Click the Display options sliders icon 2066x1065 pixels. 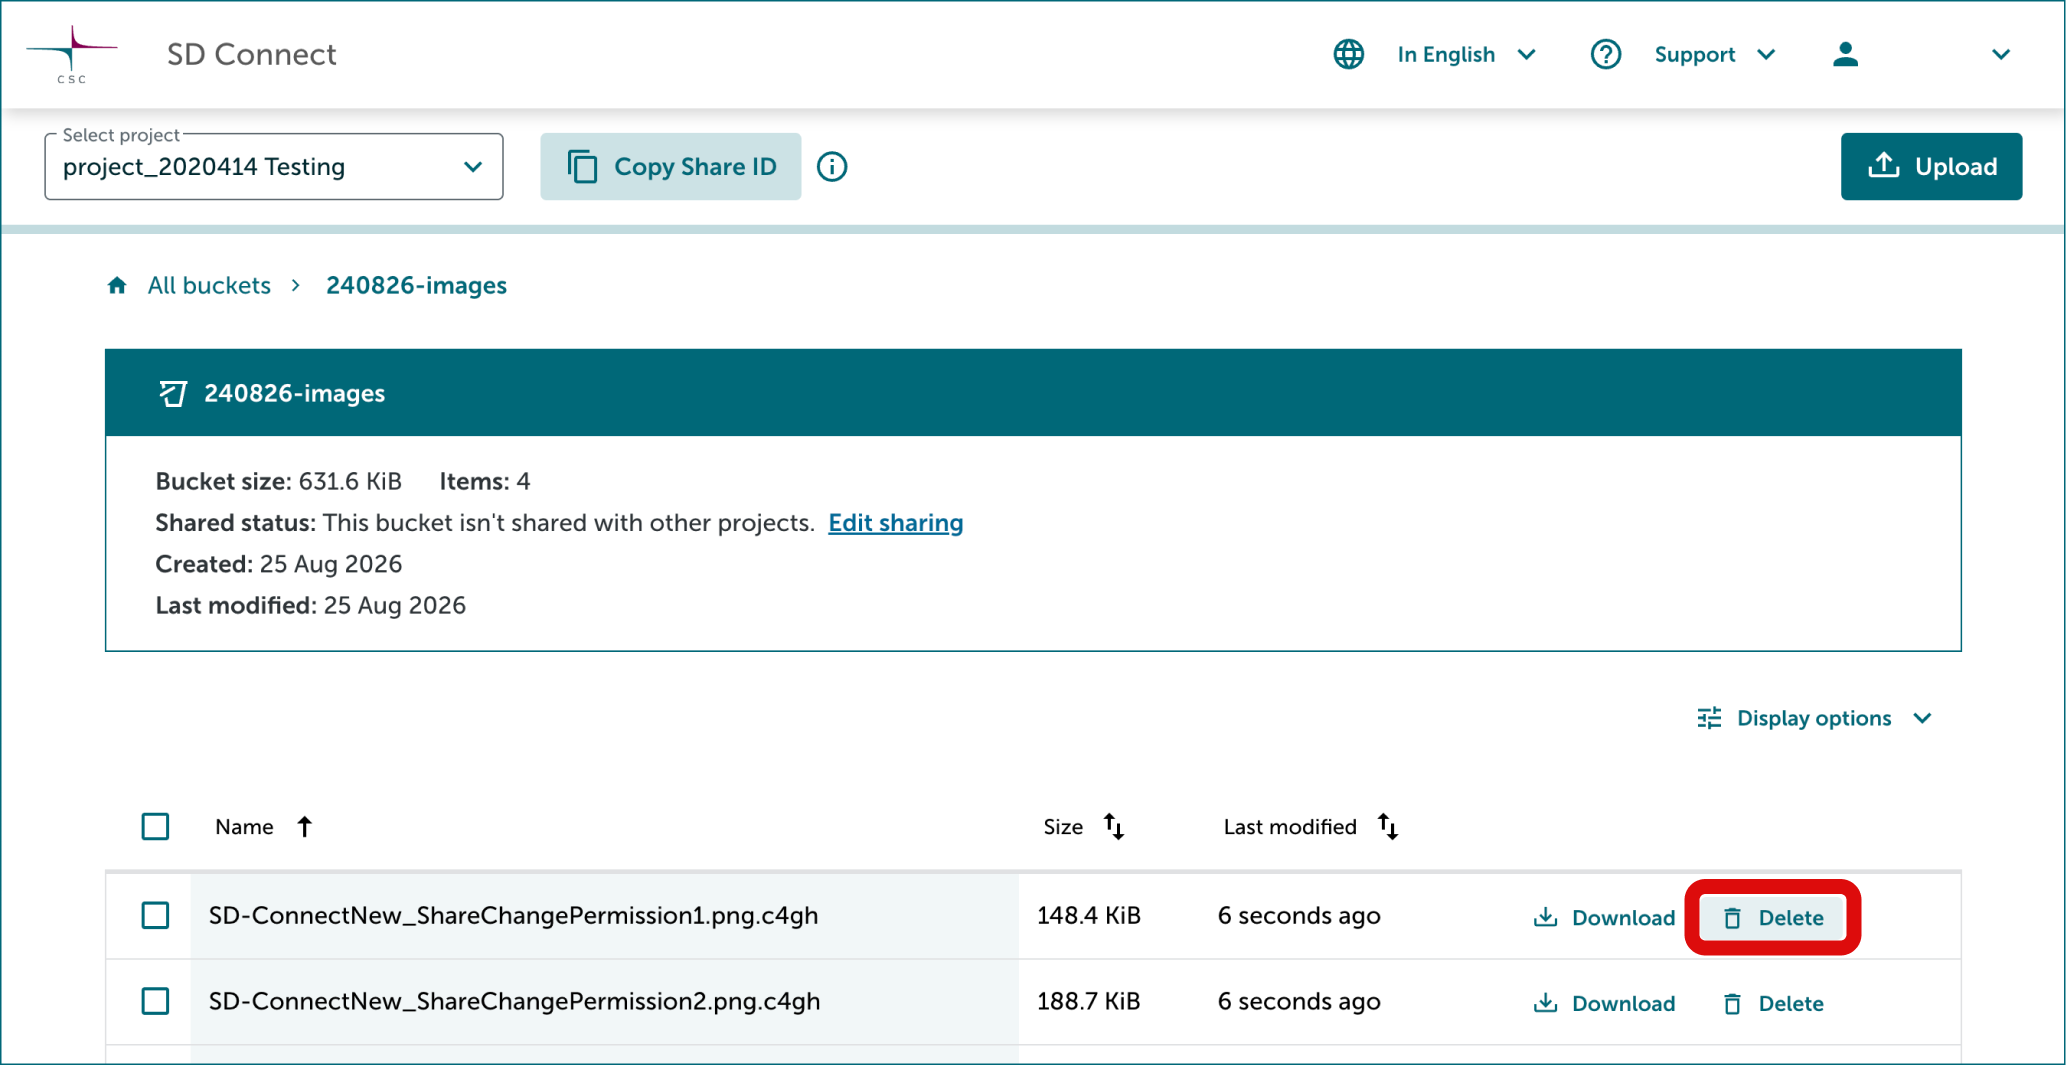(1709, 718)
